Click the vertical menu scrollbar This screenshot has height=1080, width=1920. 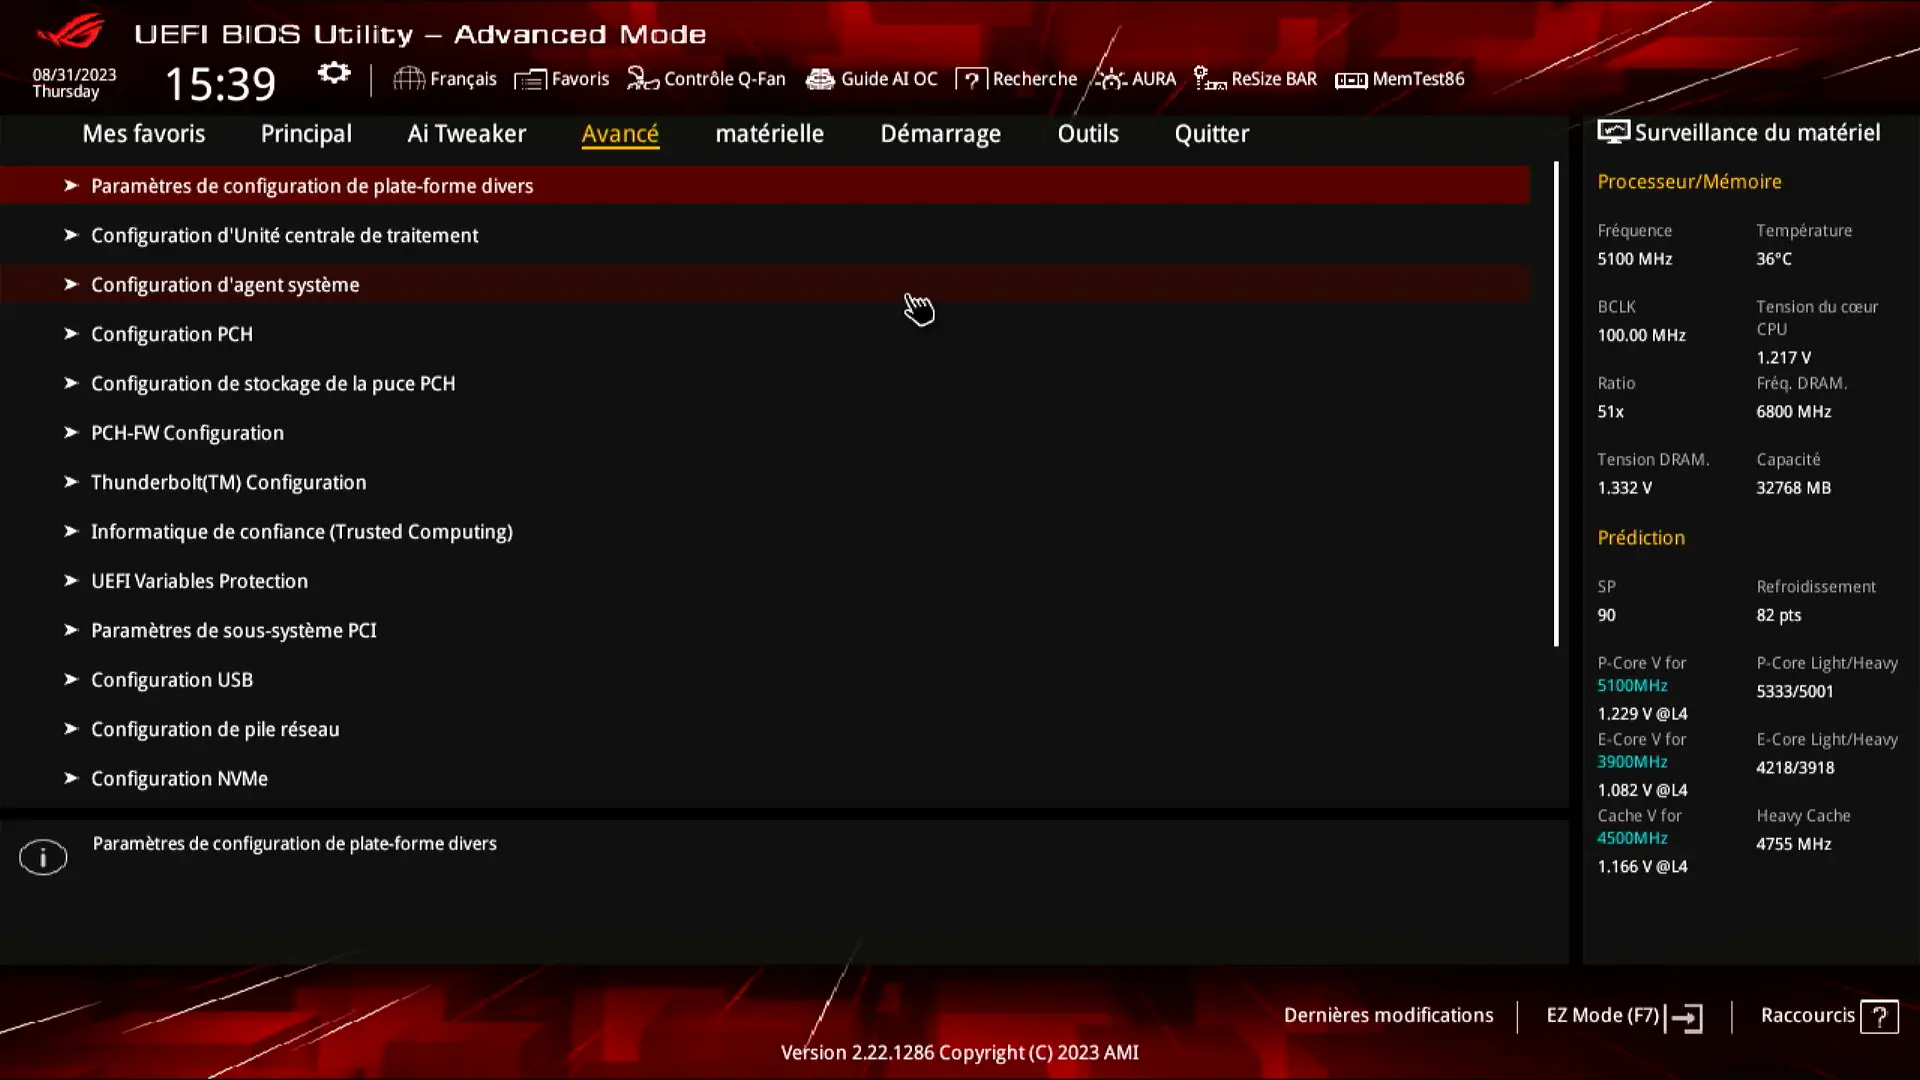1556,404
